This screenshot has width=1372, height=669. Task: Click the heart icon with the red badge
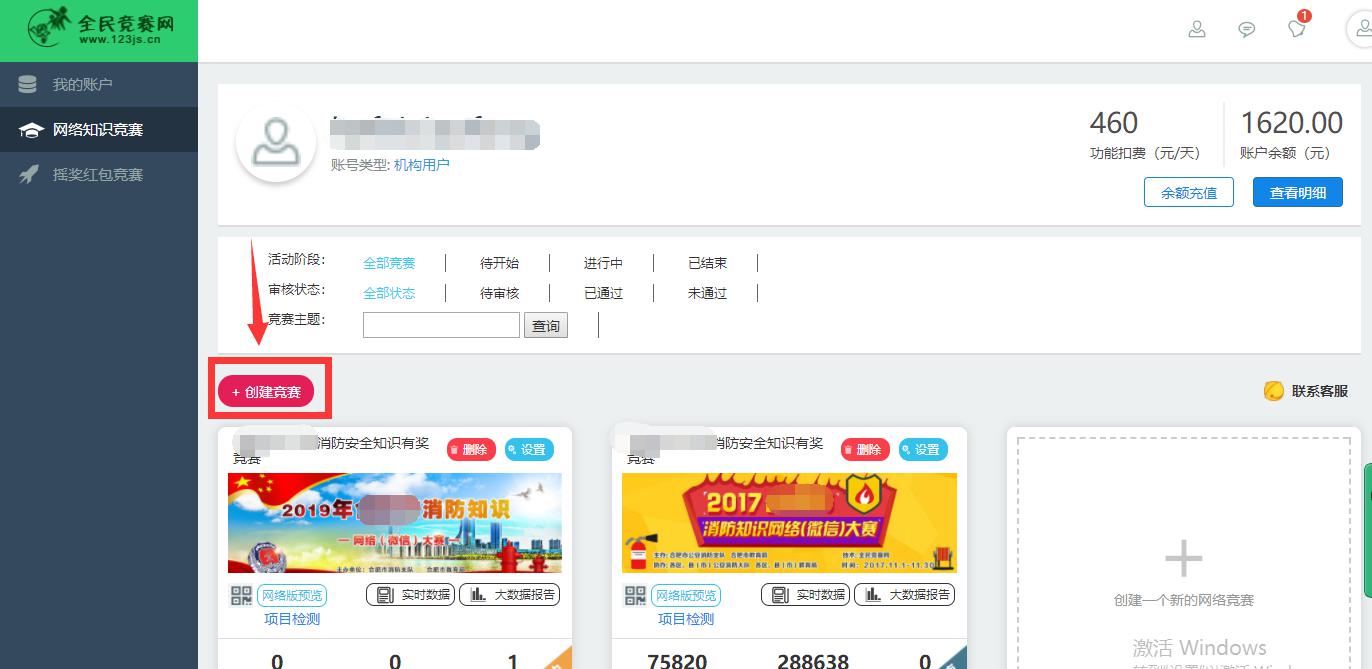pos(1297,27)
